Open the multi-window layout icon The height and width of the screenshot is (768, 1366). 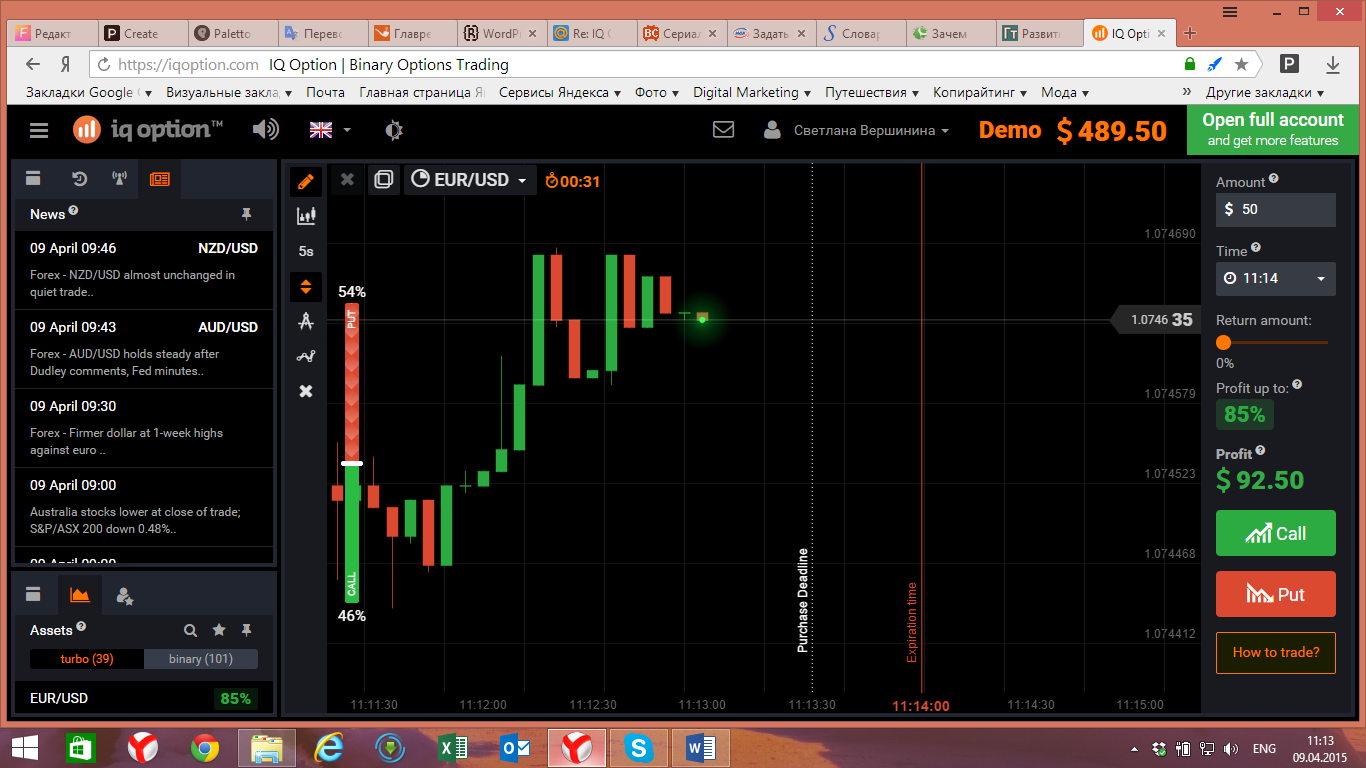pos(383,180)
